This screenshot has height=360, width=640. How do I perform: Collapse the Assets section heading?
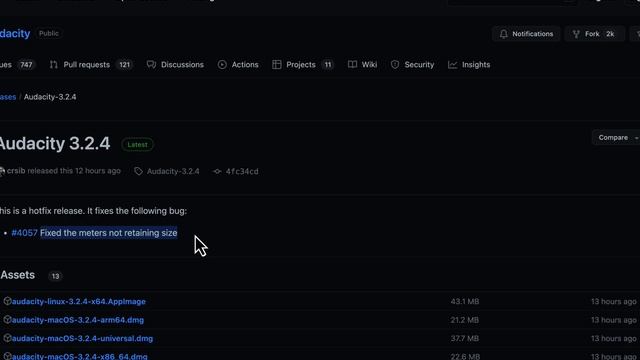(18, 275)
